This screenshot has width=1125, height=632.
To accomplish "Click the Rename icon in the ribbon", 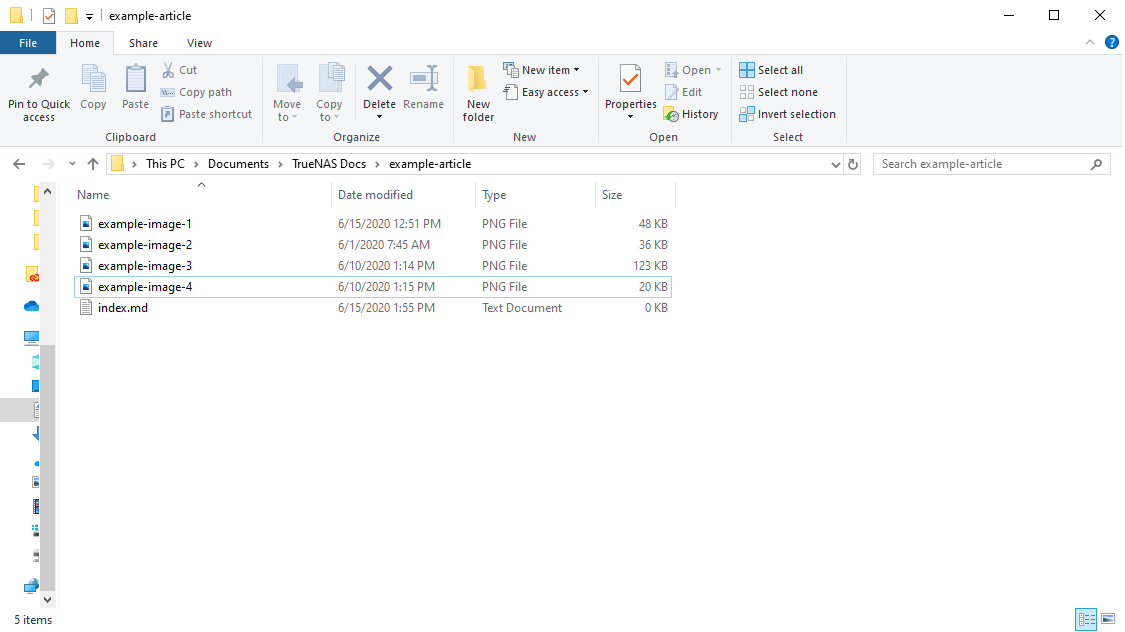I will coord(424,79).
